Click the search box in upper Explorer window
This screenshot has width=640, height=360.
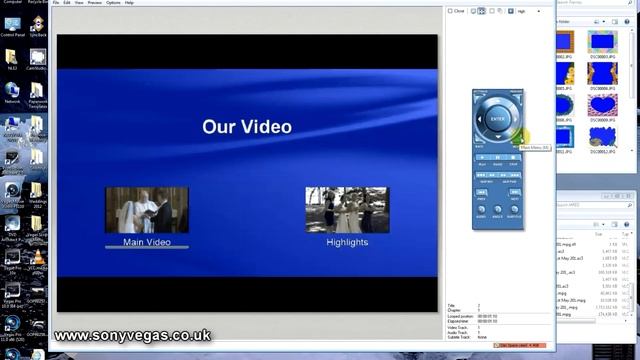click(x=595, y=3)
